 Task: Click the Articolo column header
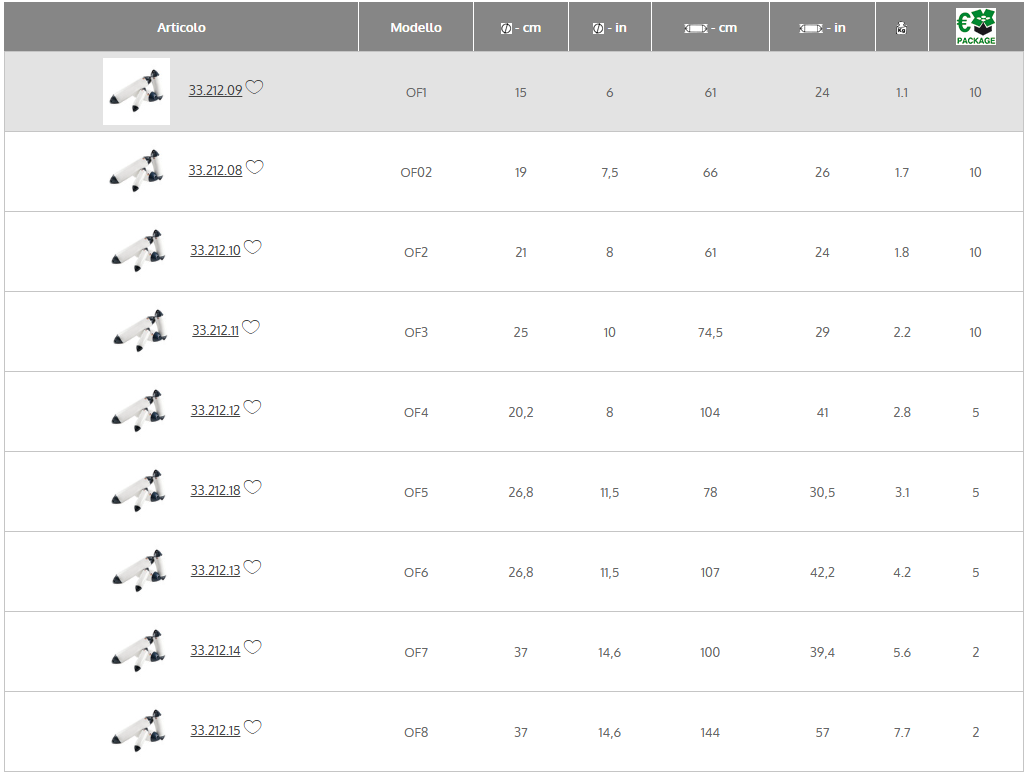pos(182,27)
